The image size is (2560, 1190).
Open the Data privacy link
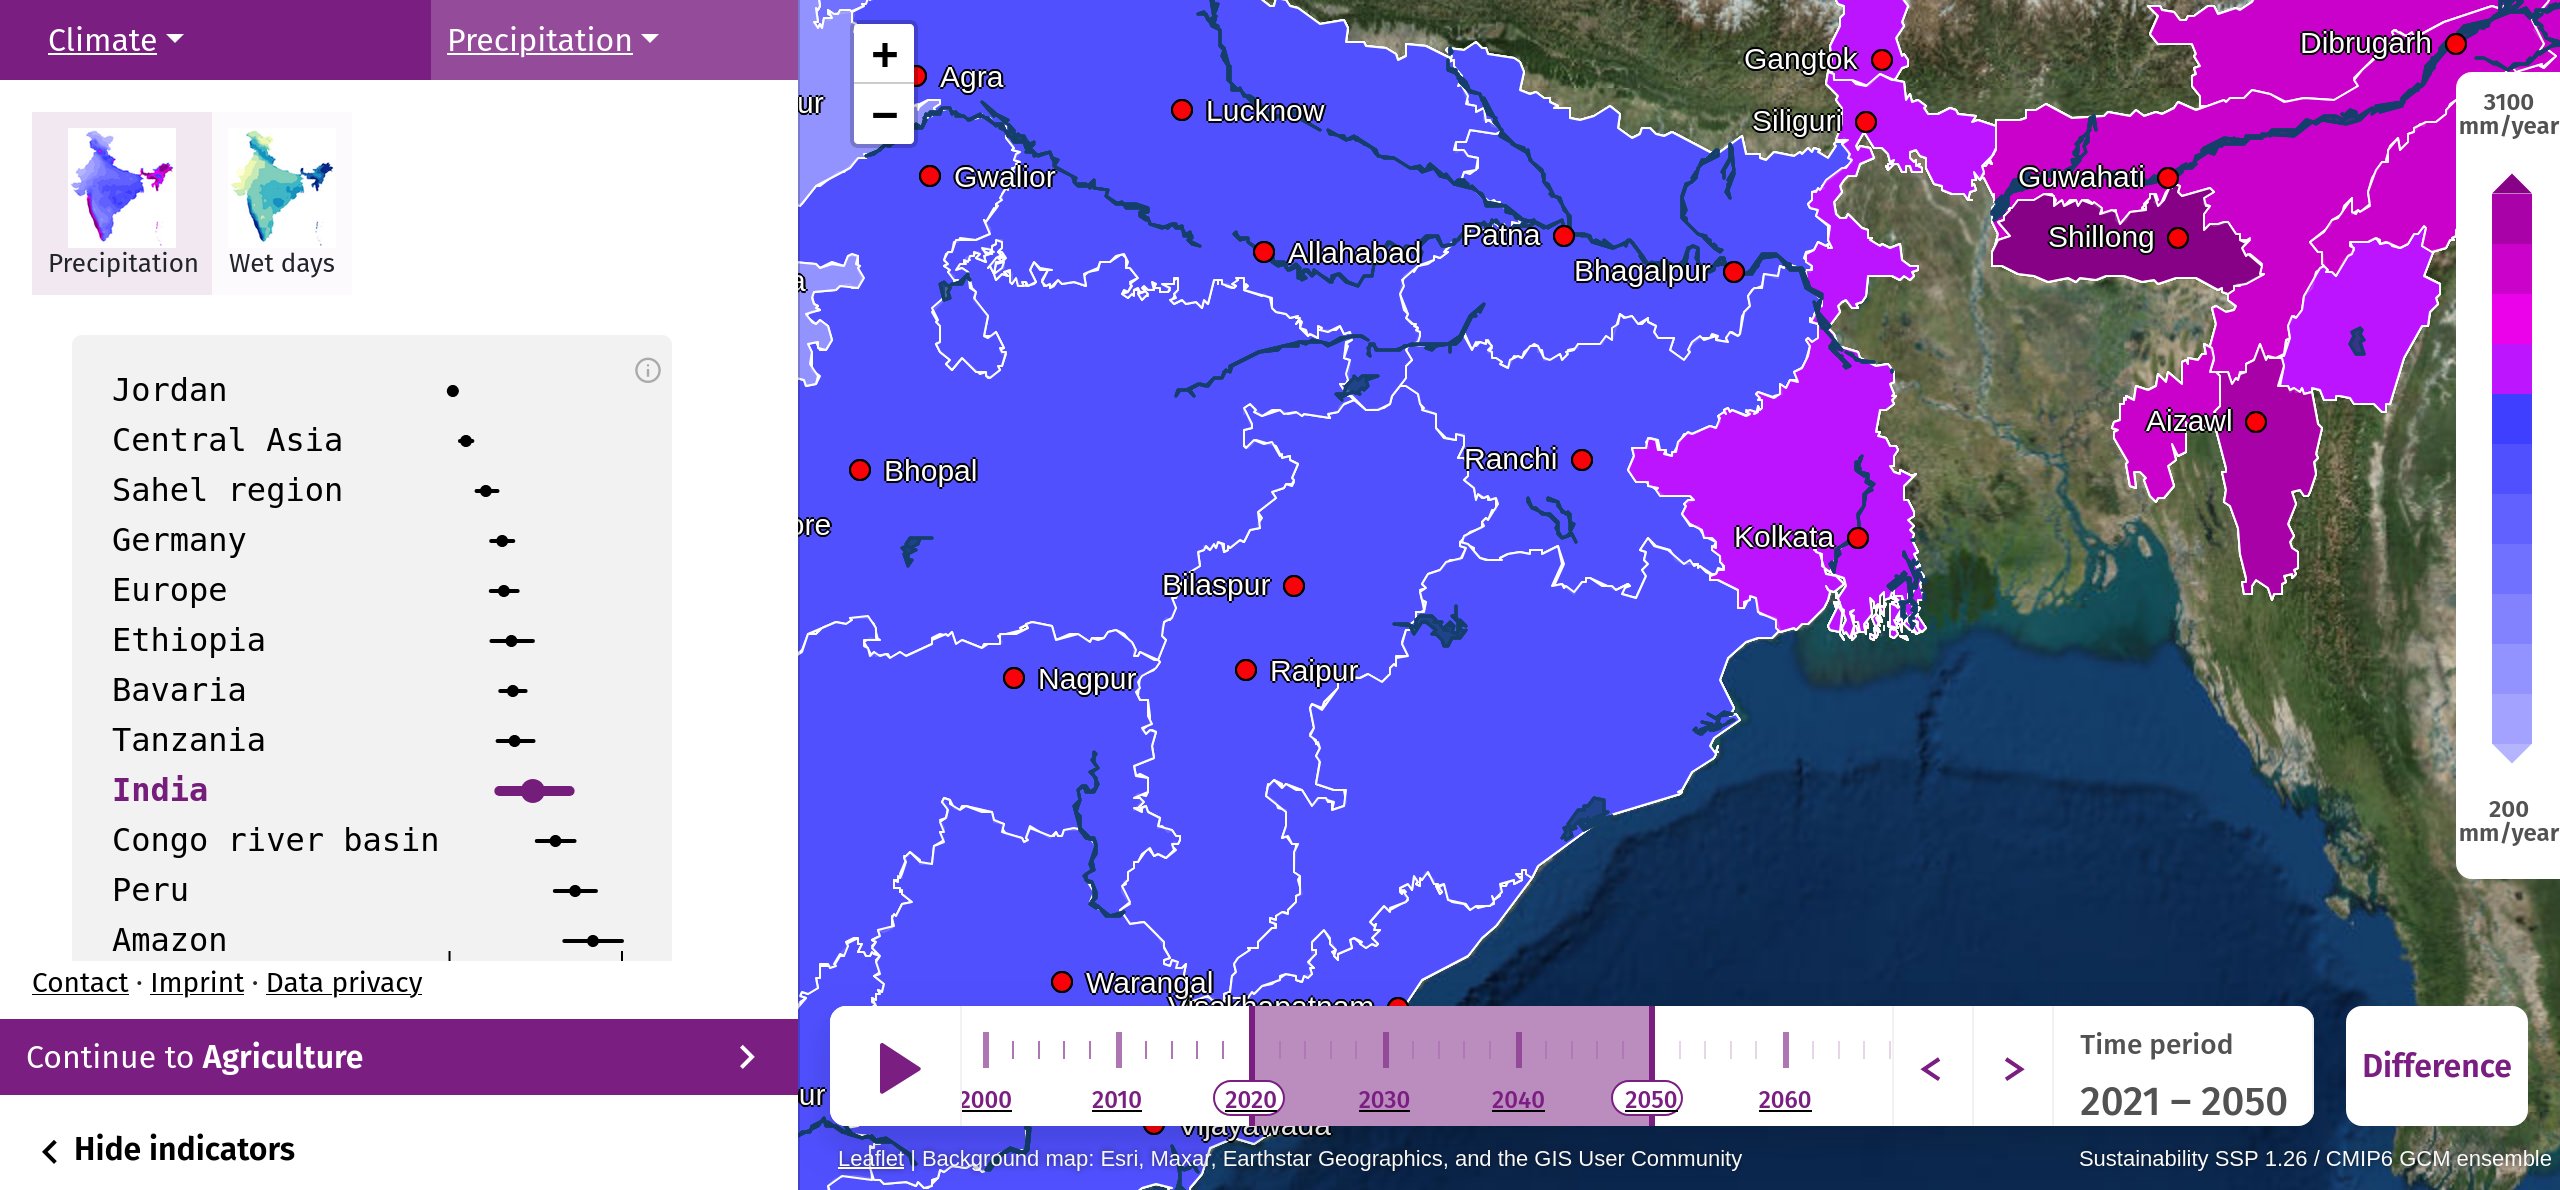344,983
